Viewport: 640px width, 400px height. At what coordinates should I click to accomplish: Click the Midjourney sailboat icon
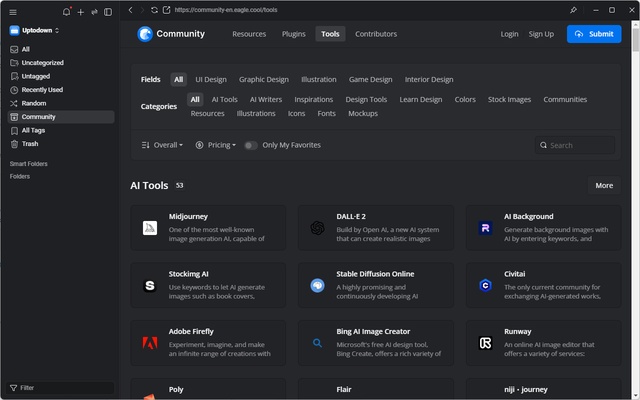150,228
